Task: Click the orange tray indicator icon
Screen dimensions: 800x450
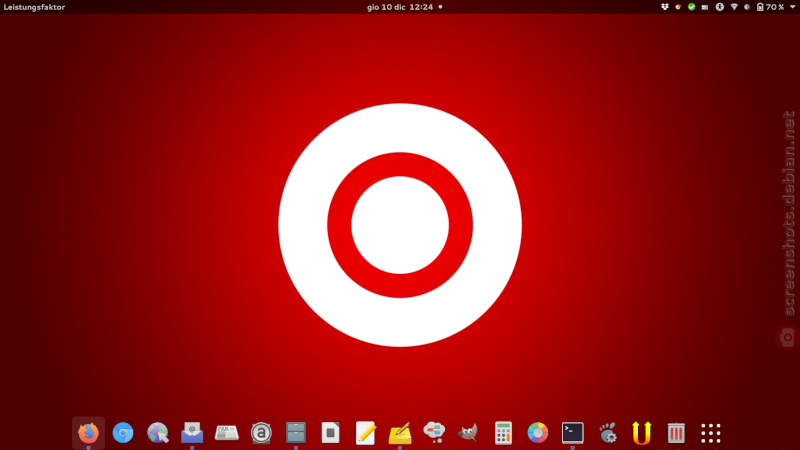Action: pyautogui.click(x=678, y=7)
